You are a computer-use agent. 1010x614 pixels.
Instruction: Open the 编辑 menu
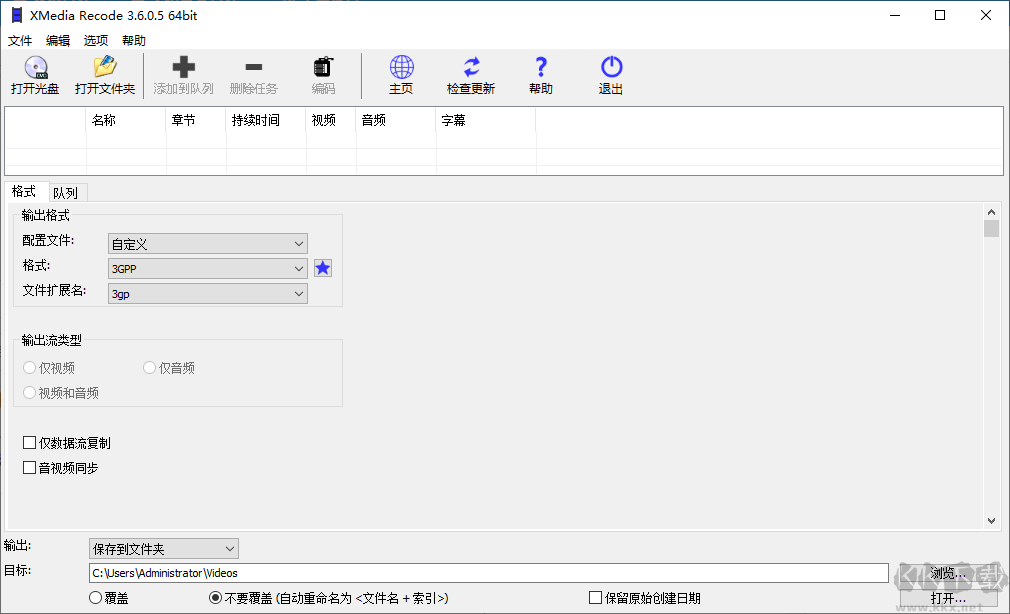[x=58, y=41]
